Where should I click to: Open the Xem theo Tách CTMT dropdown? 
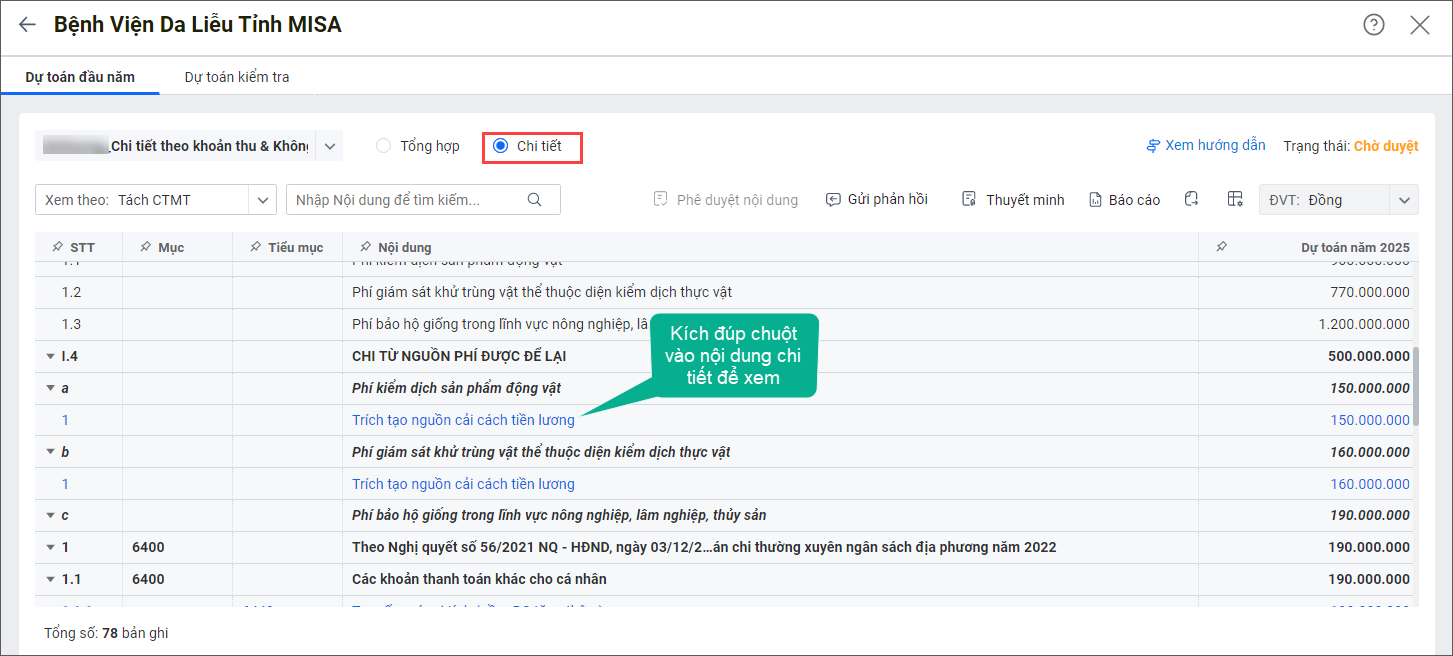point(262,200)
